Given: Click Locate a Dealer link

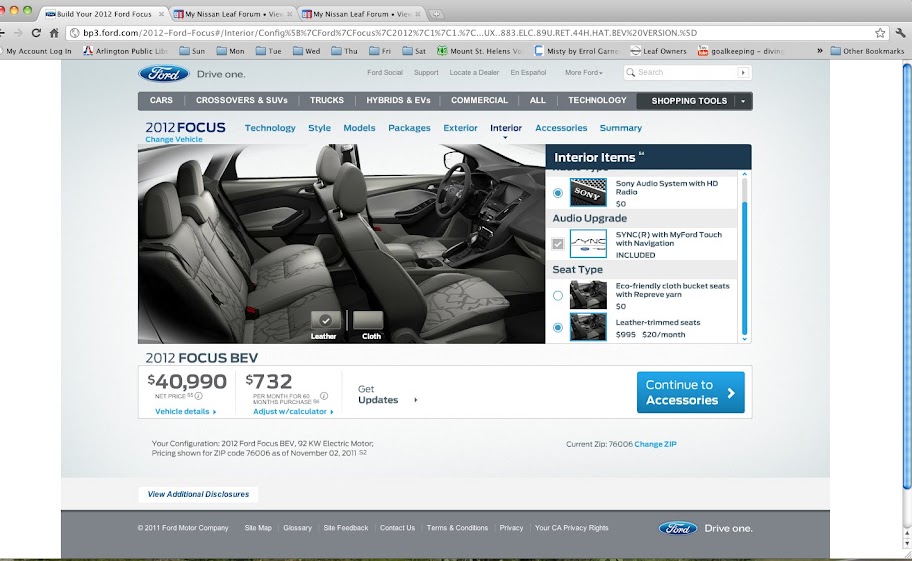Looking at the screenshot, I should click(x=474, y=73).
